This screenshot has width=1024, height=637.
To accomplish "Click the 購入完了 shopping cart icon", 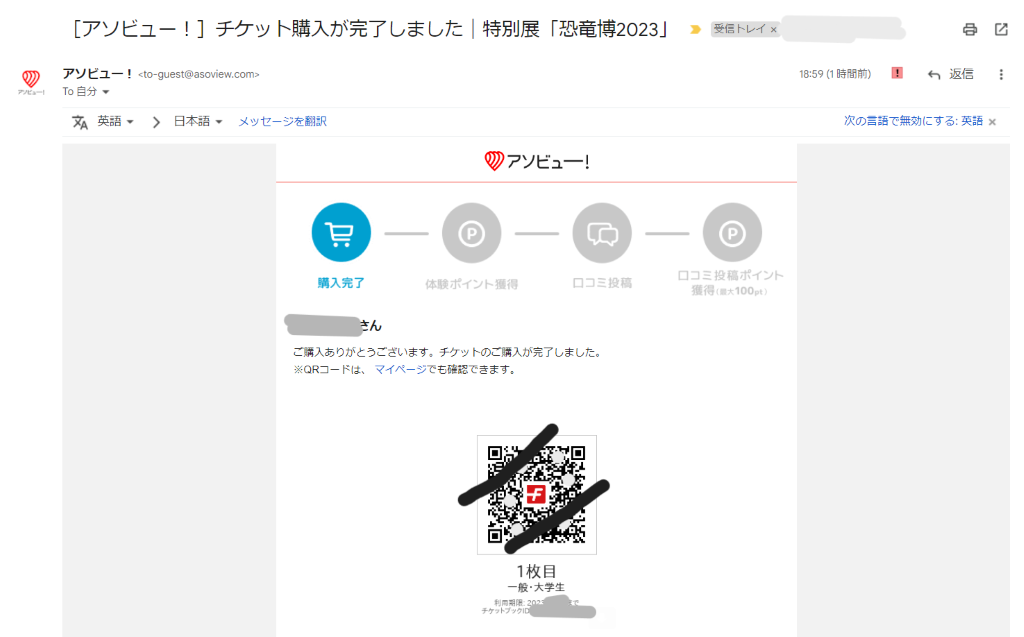I will pyautogui.click(x=341, y=233).
